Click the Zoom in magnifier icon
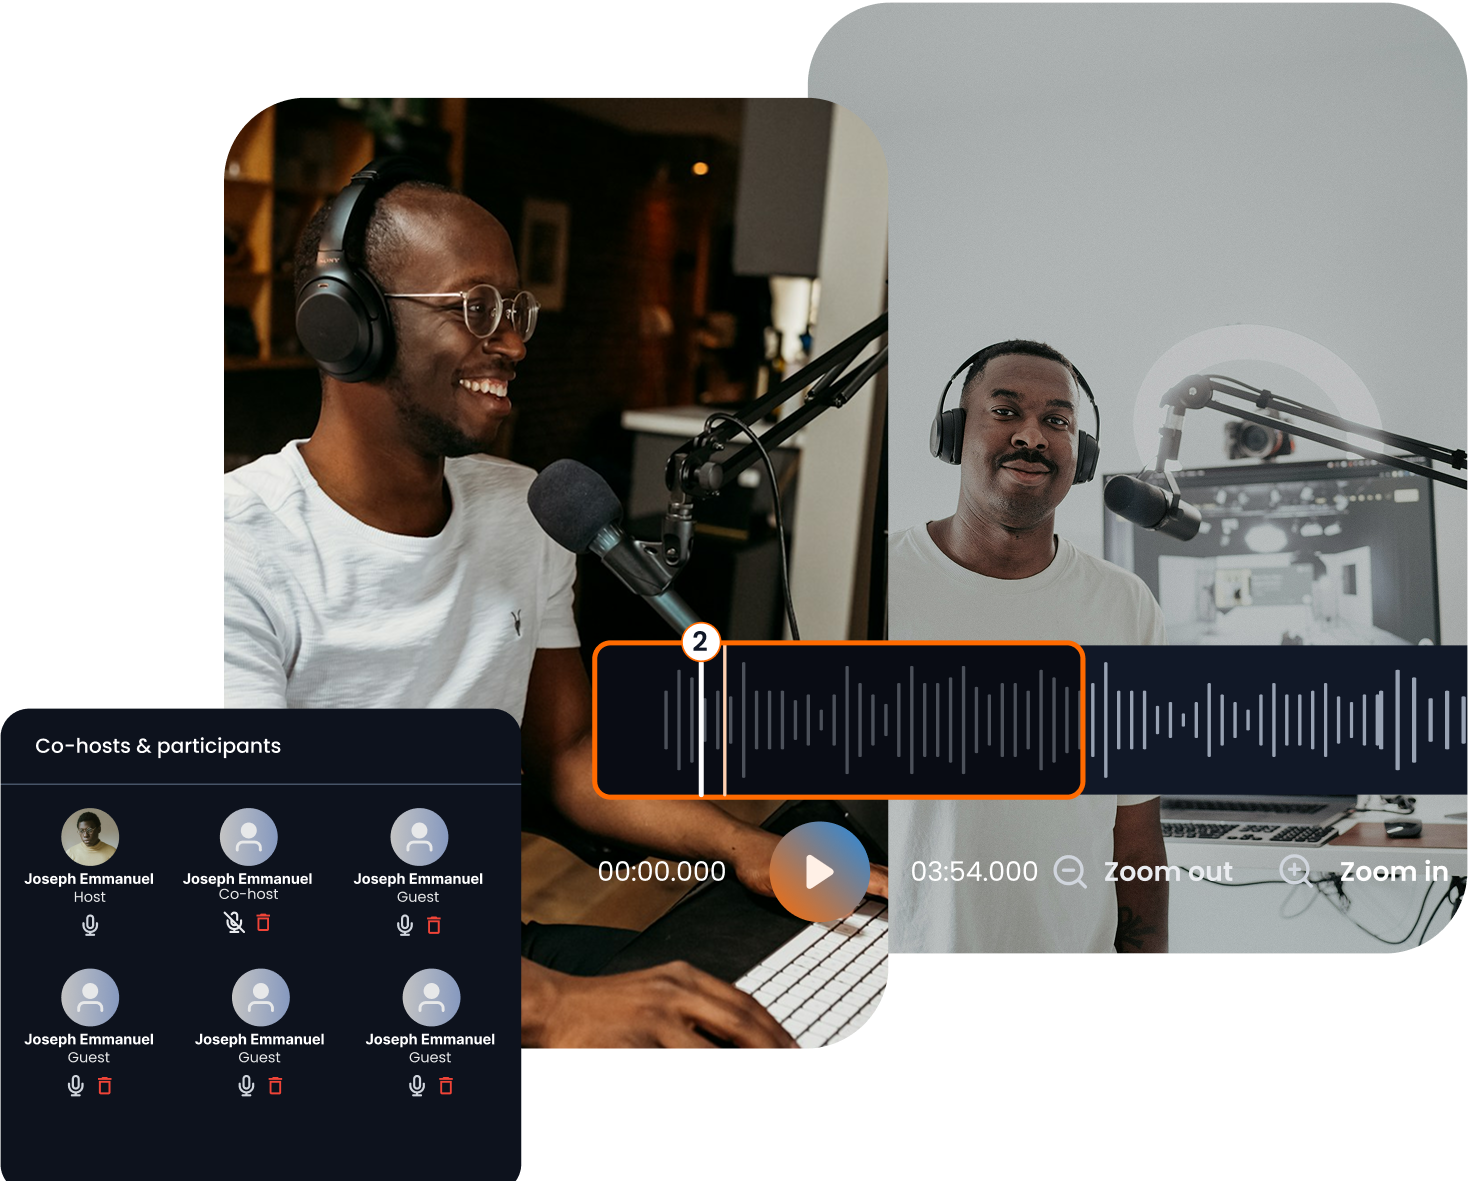Viewport: 1468px width, 1181px height. pyautogui.click(x=1296, y=871)
